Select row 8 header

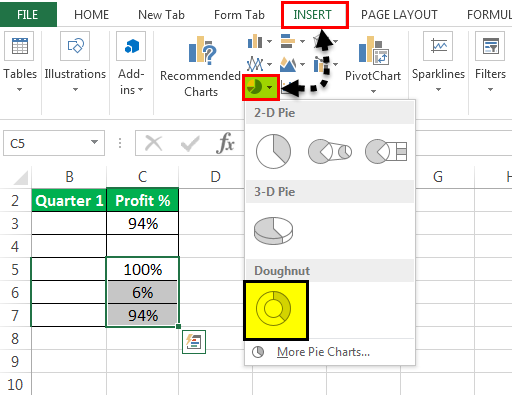[15, 339]
